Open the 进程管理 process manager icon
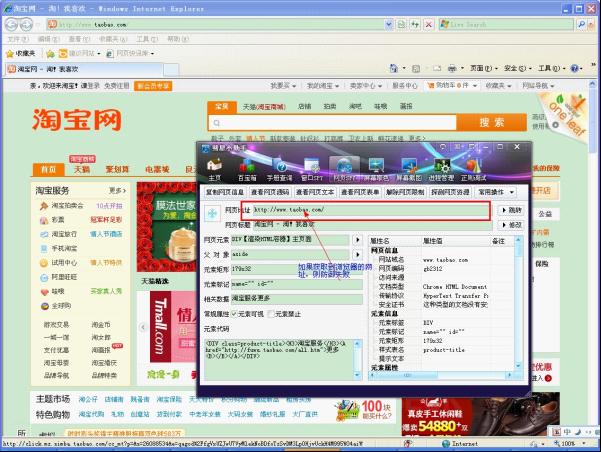The width and height of the screenshot is (601, 452). point(441,170)
